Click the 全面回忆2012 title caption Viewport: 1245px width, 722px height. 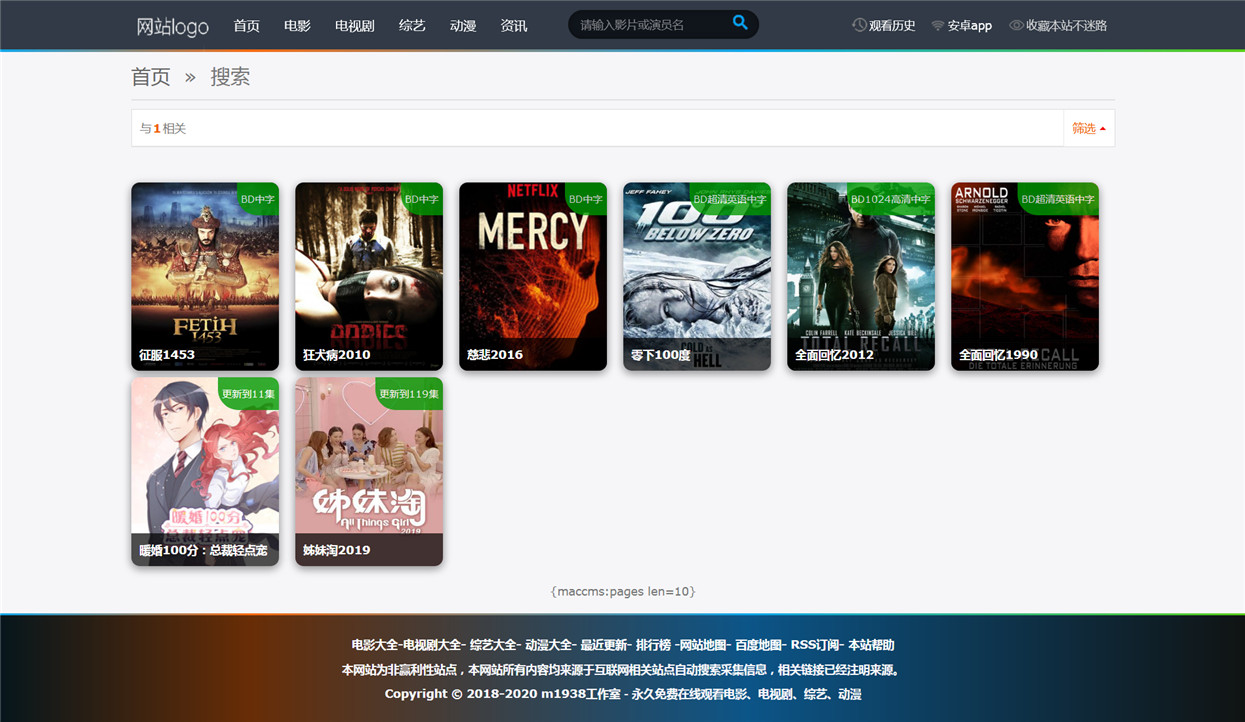coord(834,355)
